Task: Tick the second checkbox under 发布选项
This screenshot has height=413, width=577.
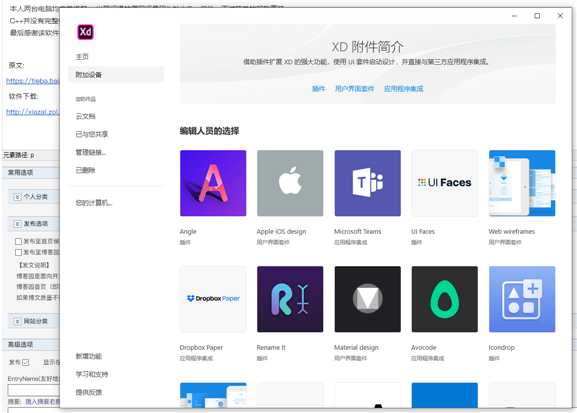Action: pyautogui.click(x=18, y=252)
